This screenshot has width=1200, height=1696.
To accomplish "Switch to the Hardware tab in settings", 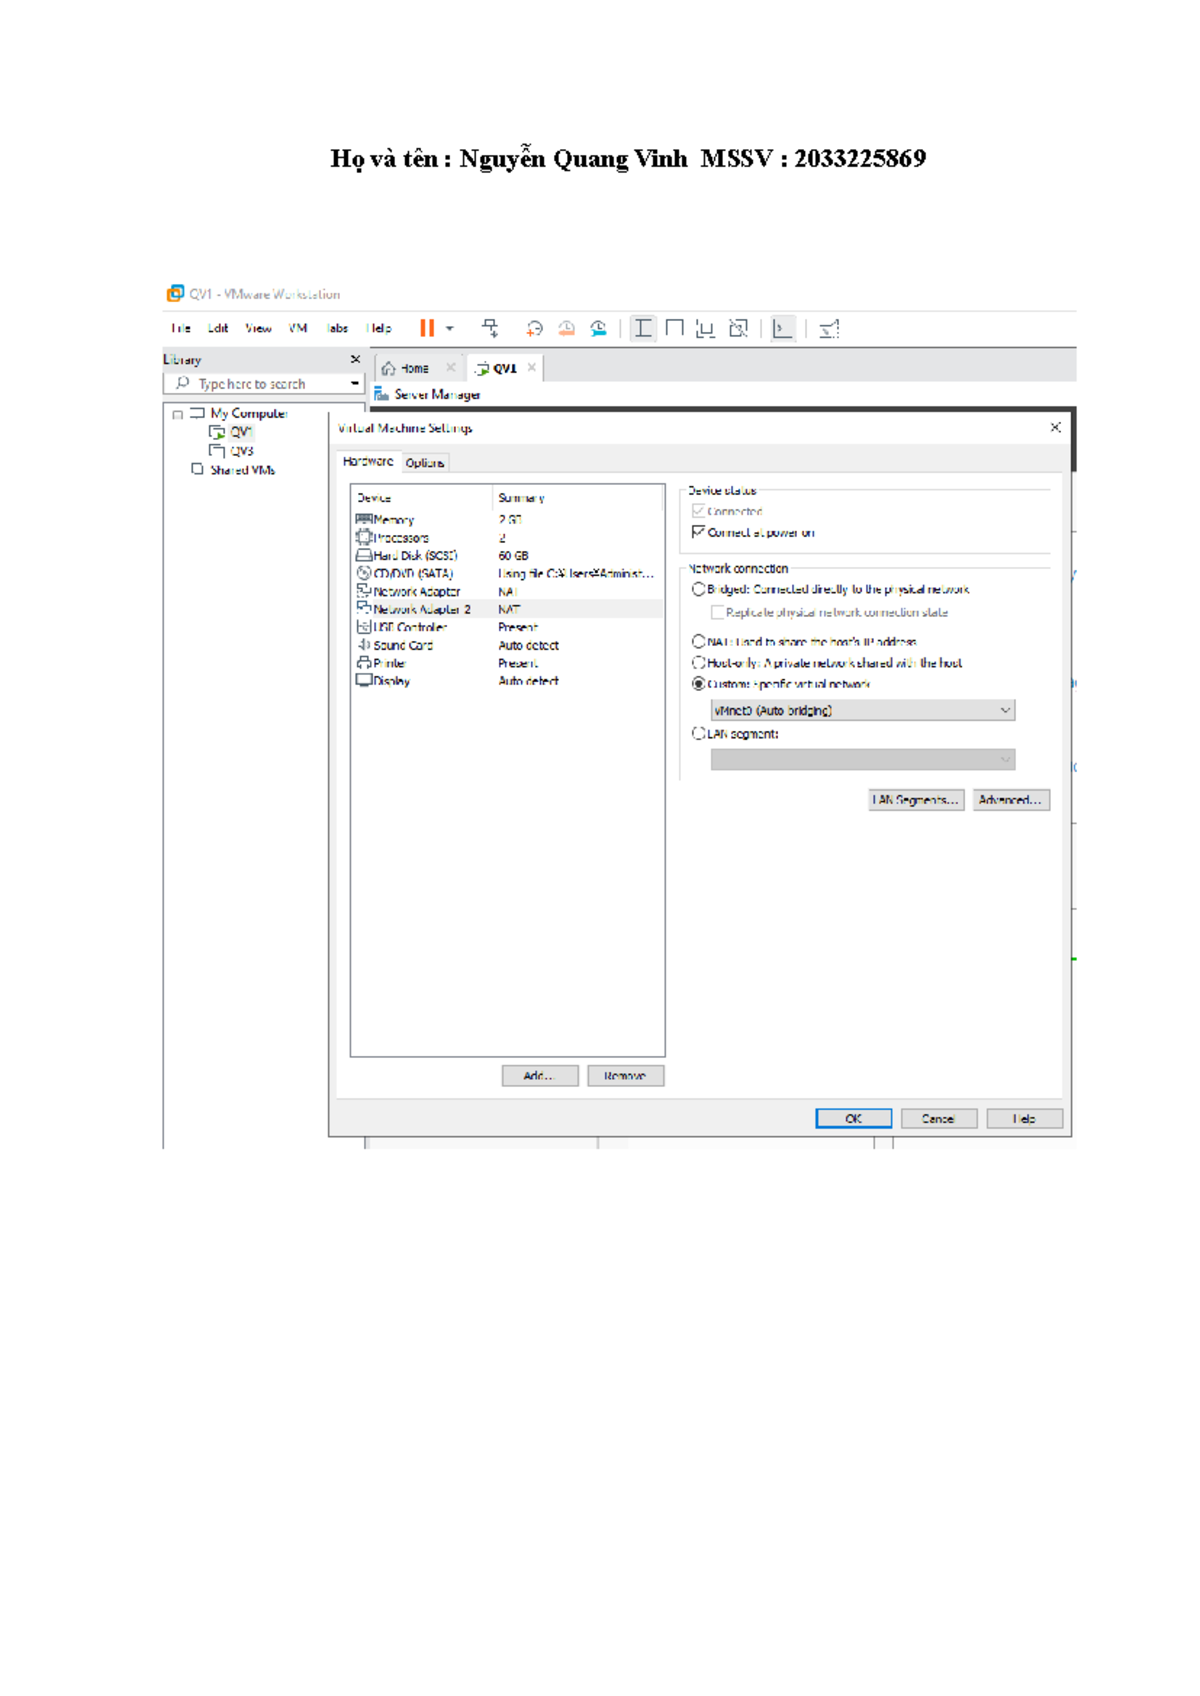I will [368, 461].
